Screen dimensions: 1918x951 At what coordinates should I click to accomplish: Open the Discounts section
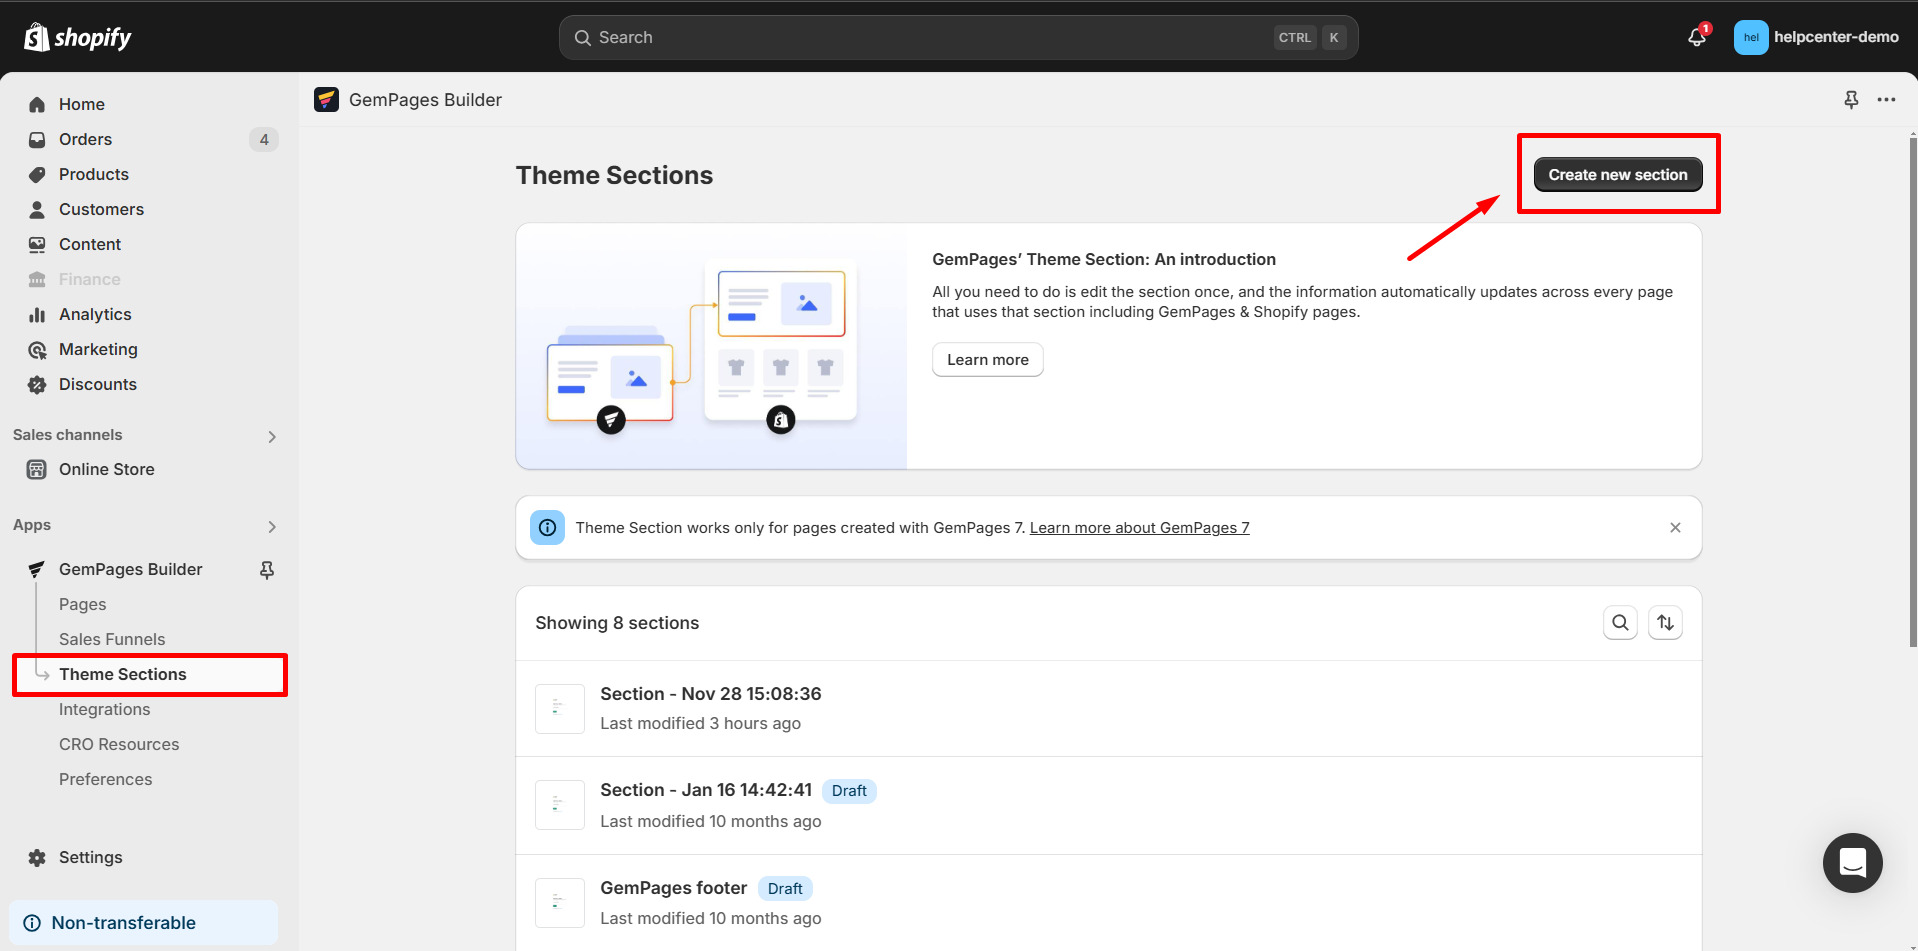(x=98, y=384)
